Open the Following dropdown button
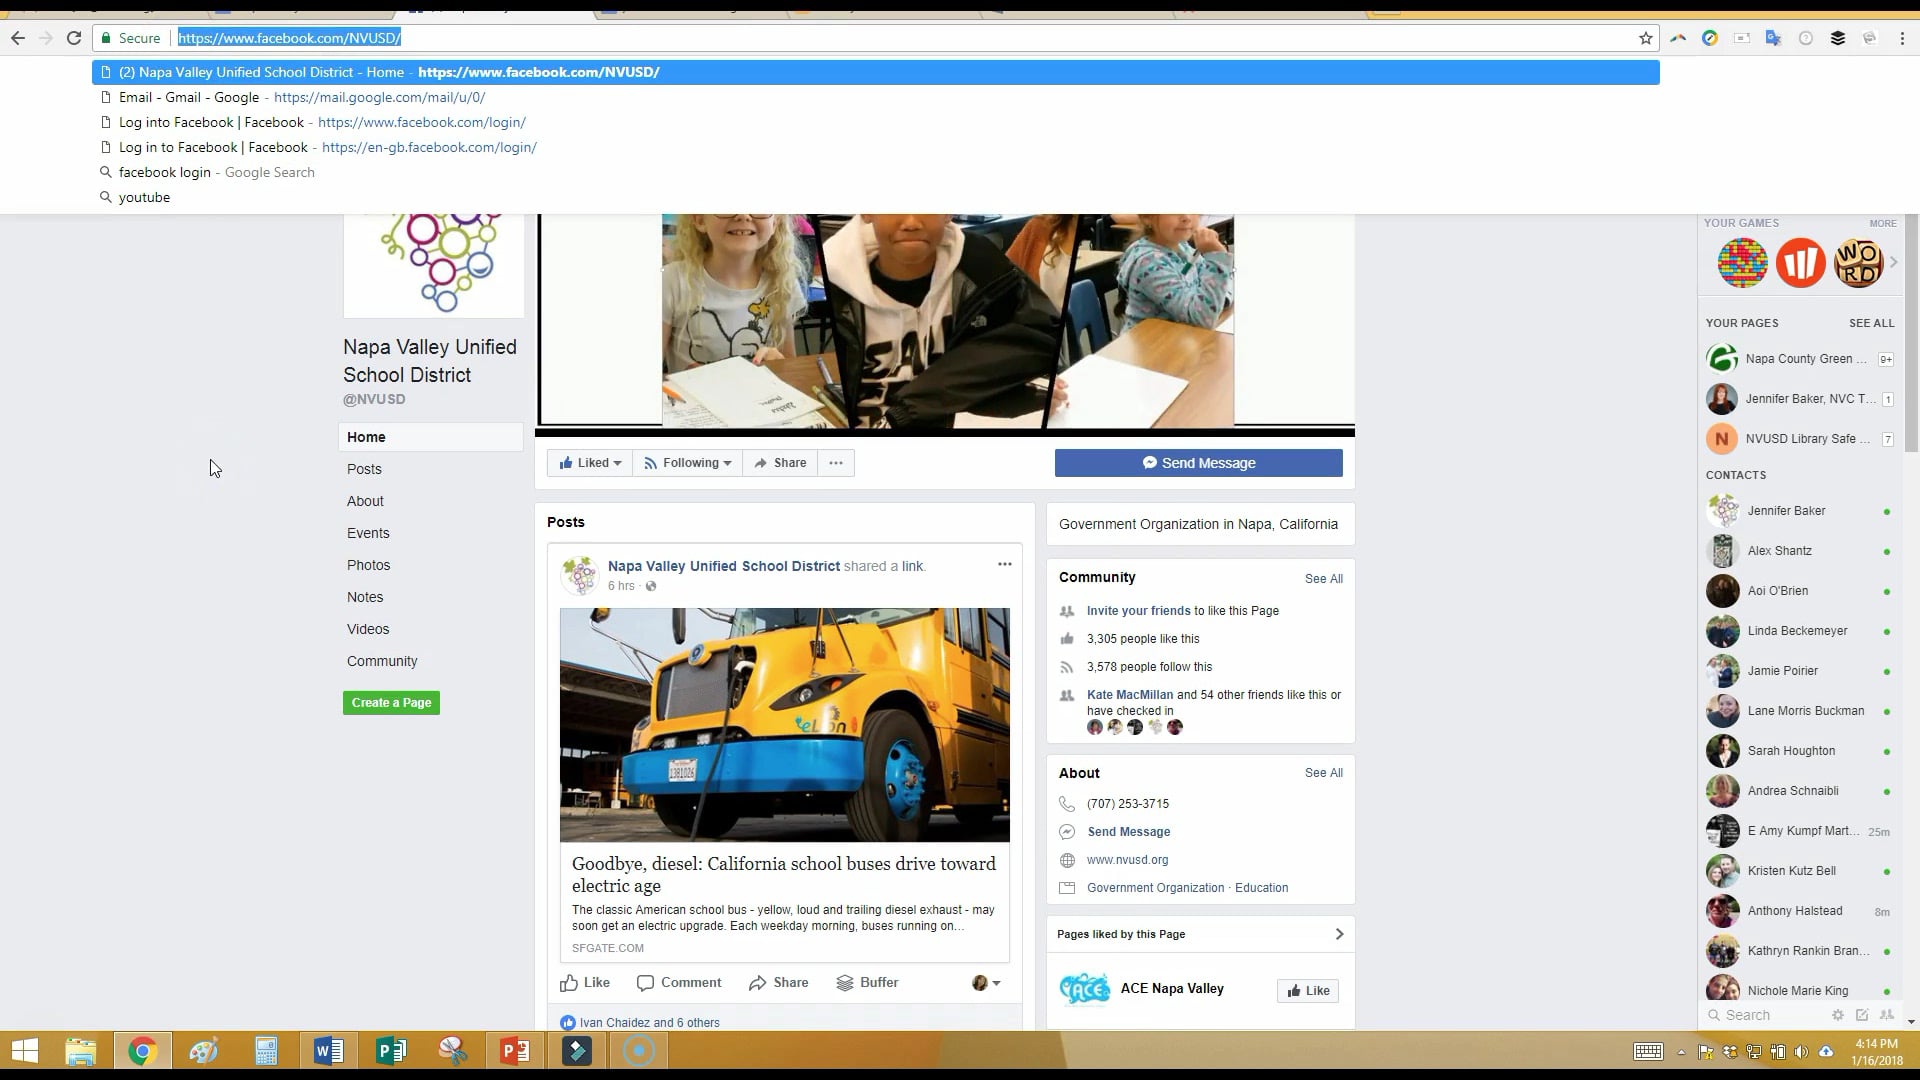Screen dimensions: 1920x1080 tap(687, 463)
